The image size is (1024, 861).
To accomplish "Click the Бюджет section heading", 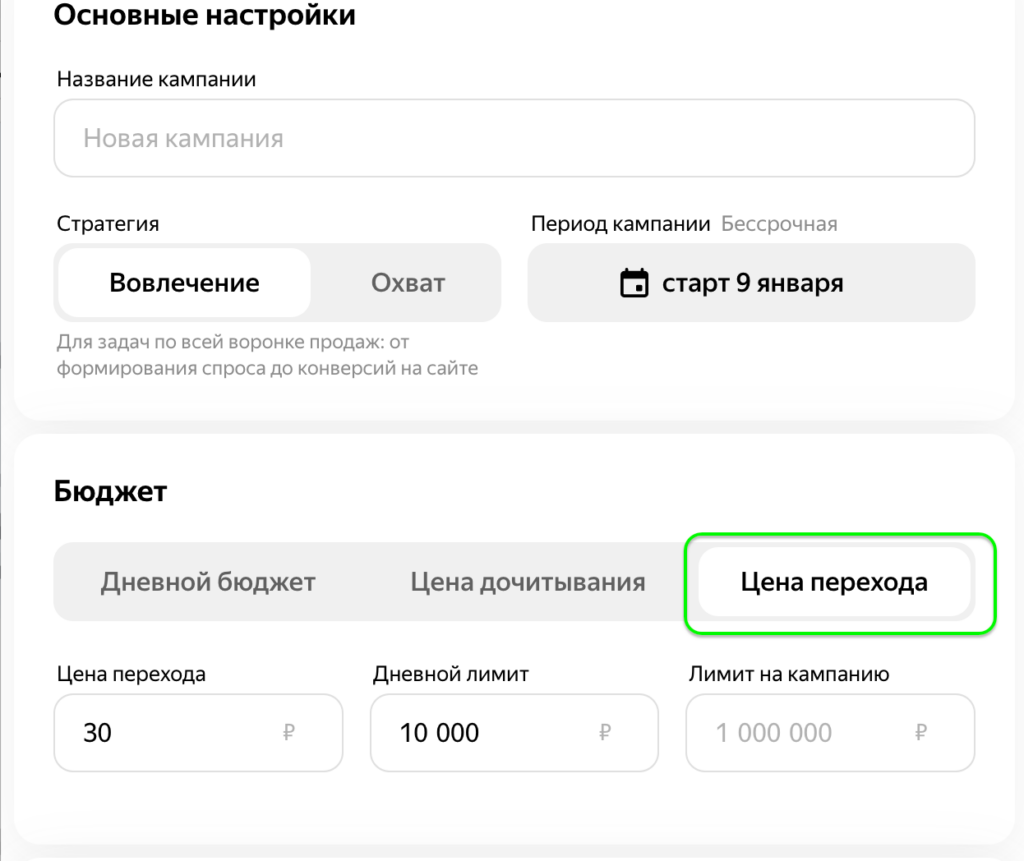I will click(110, 491).
